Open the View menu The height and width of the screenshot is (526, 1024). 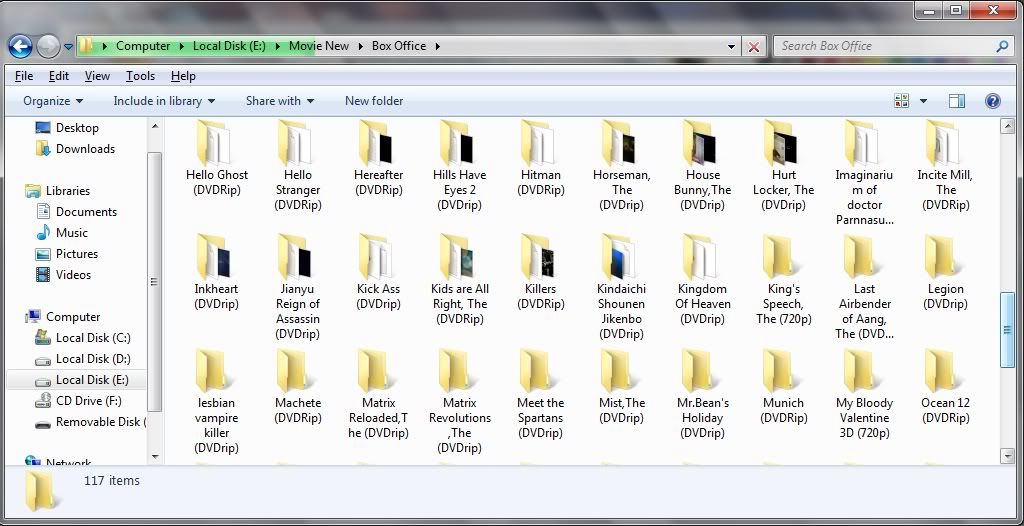97,76
